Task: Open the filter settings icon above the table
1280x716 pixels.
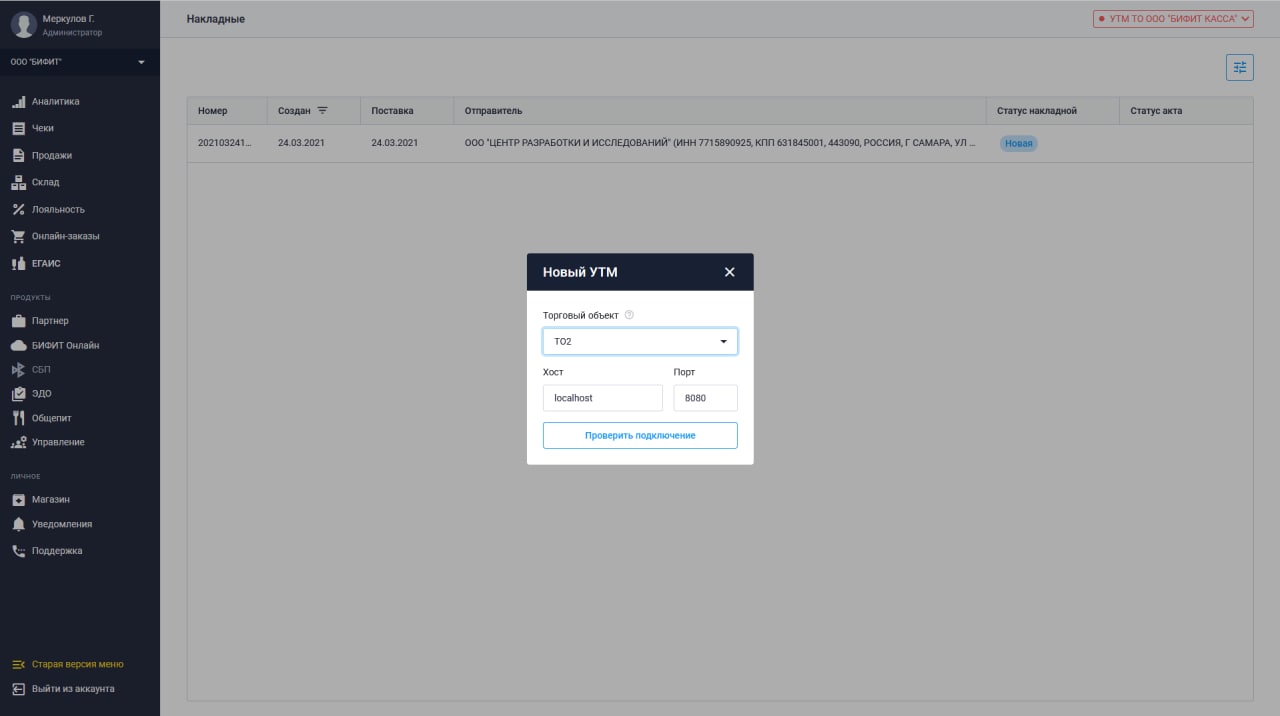Action: tap(1240, 67)
